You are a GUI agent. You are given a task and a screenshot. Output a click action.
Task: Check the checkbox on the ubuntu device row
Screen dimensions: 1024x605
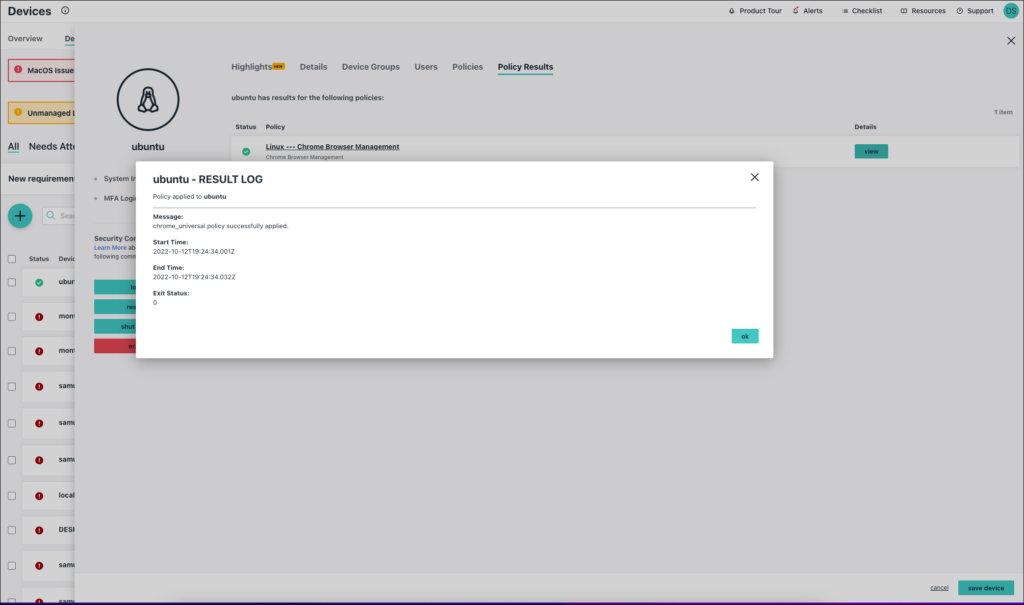pyautogui.click(x=12, y=281)
